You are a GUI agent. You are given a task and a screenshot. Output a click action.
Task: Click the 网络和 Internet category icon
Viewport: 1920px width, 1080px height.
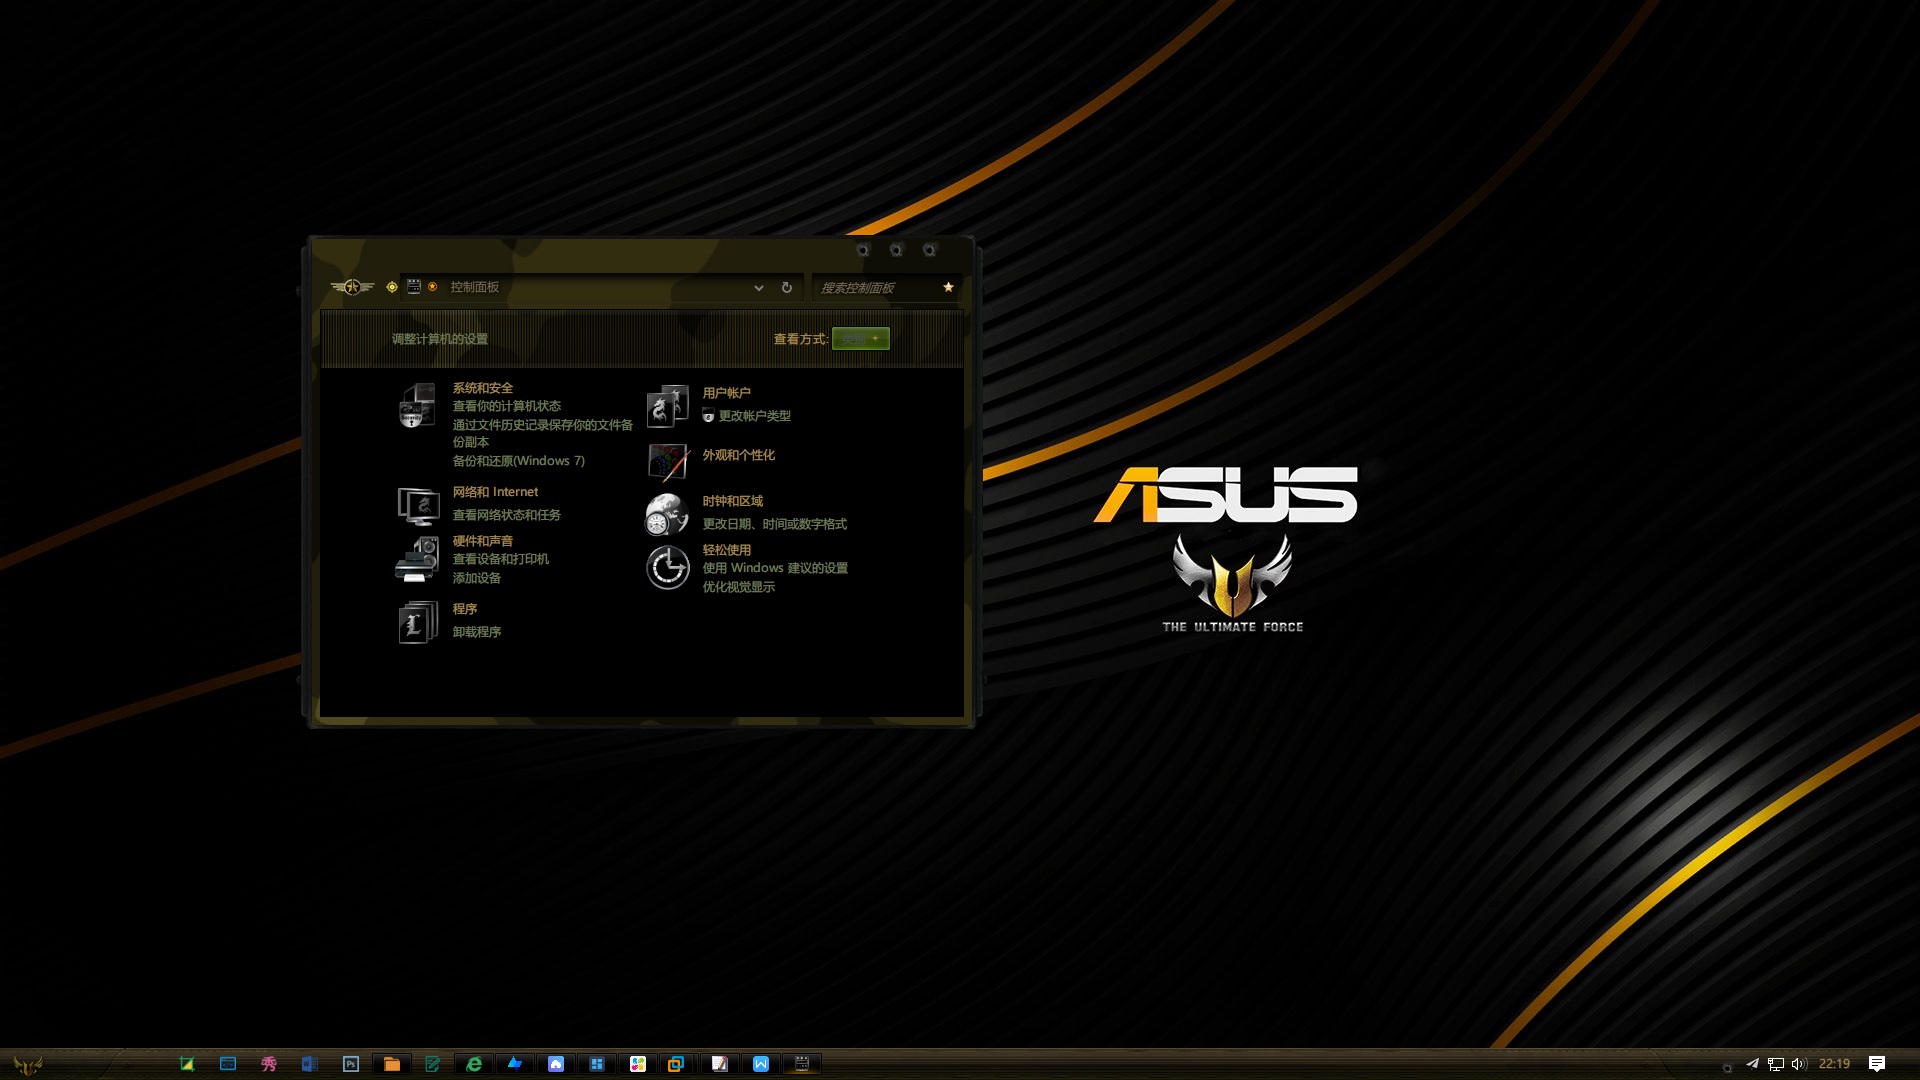pyautogui.click(x=418, y=506)
